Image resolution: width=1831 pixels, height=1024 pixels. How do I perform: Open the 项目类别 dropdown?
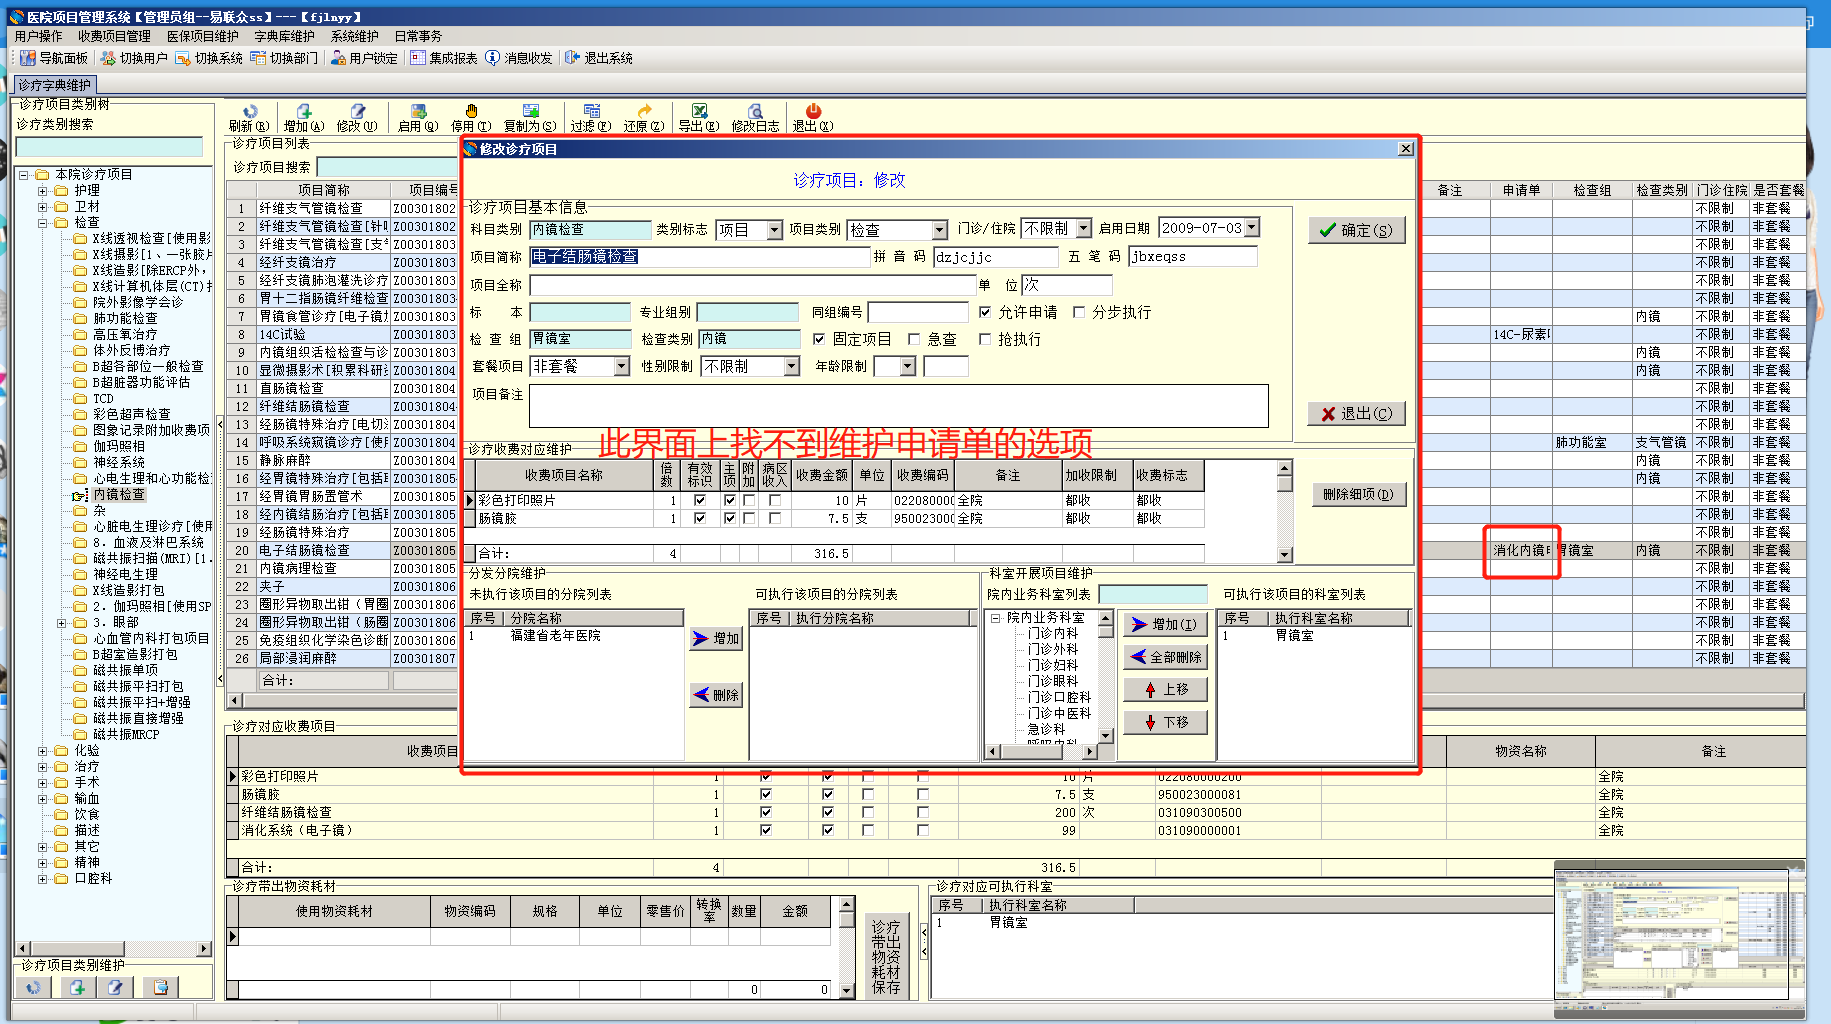pos(939,230)
